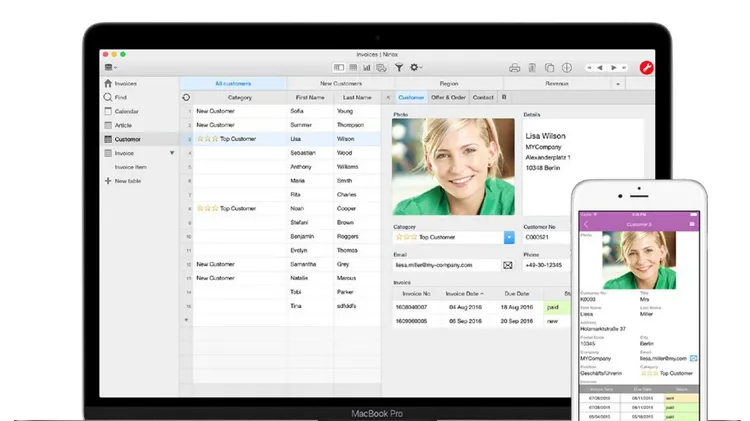Open the Invoice Item subtable
Viewport: 750px width, 421px height.
click(131, 167)
